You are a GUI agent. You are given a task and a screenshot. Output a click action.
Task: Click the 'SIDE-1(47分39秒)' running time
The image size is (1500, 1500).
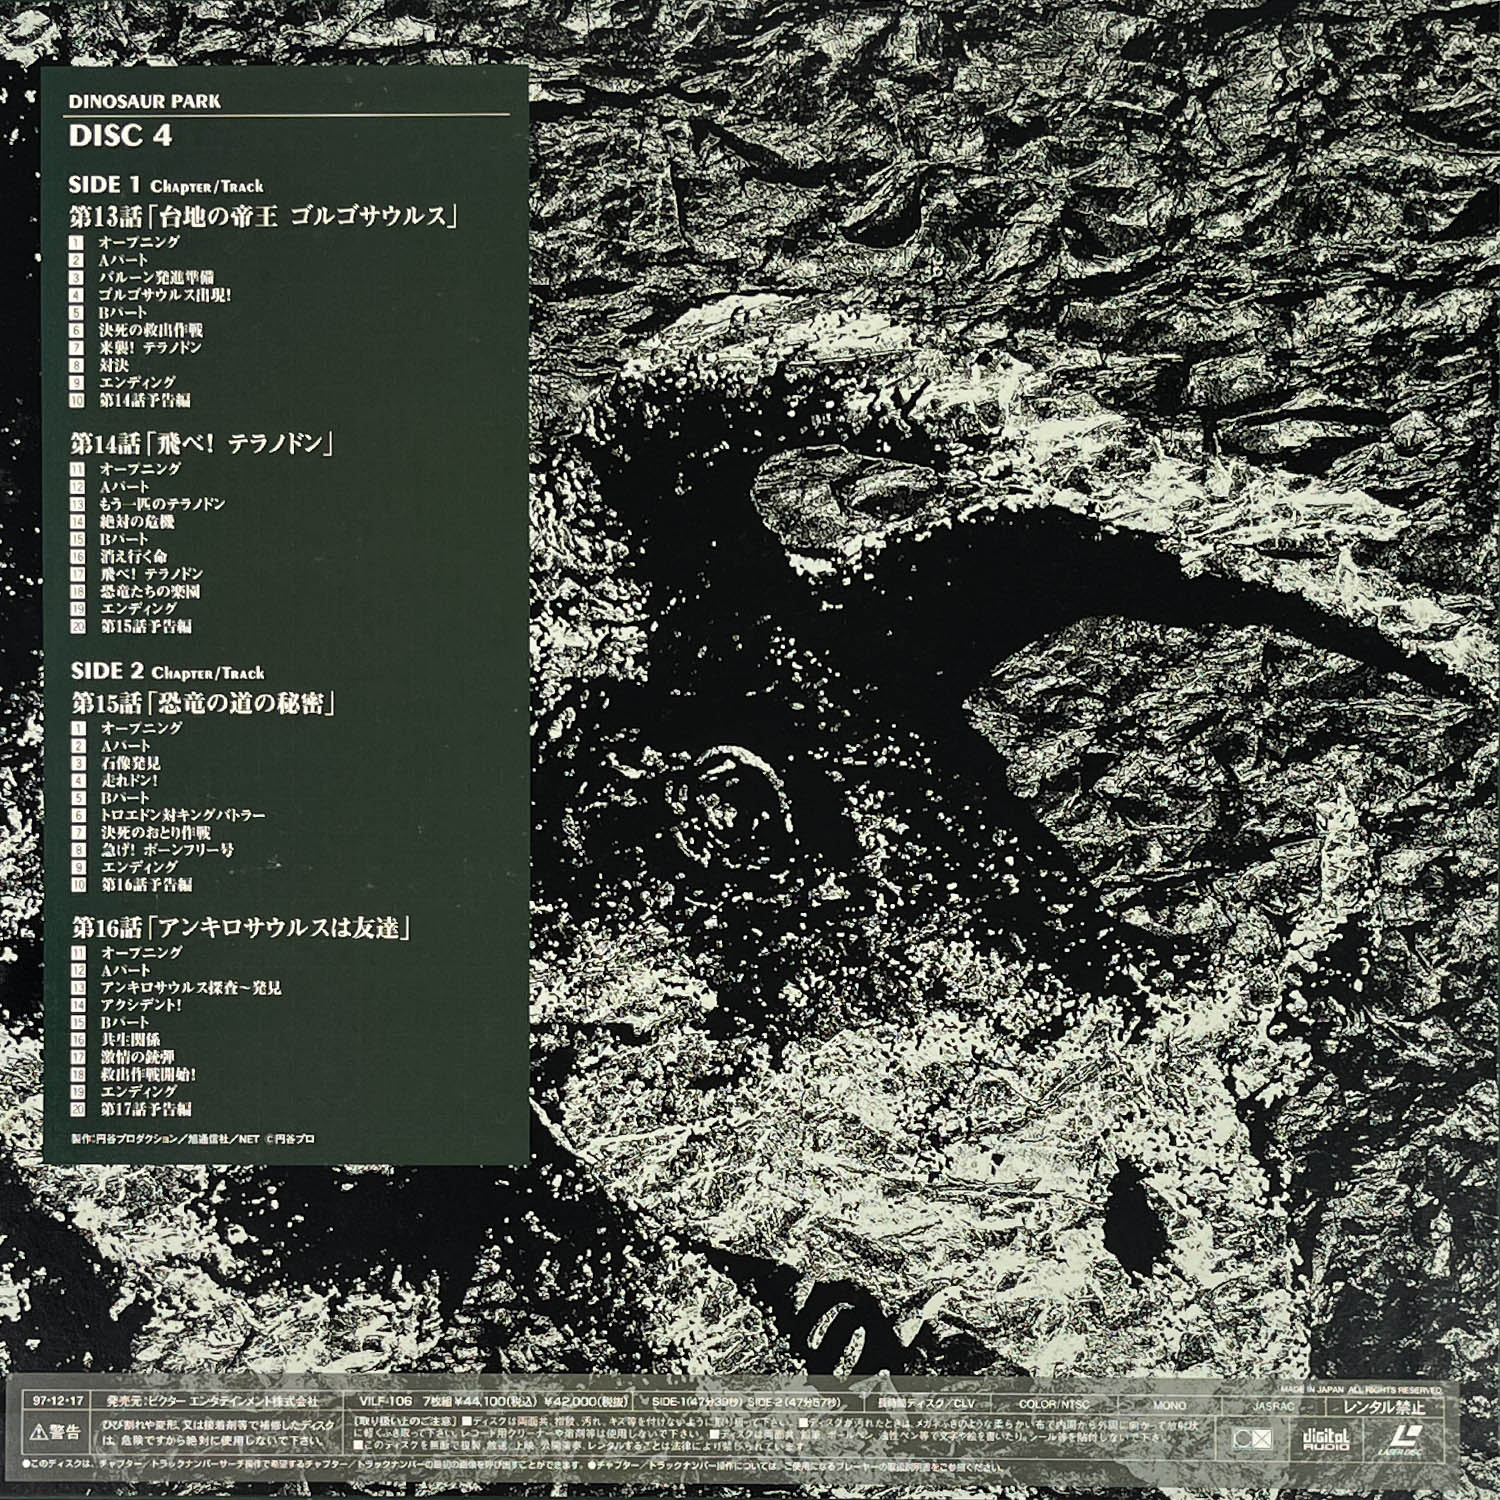(695, 1404)
